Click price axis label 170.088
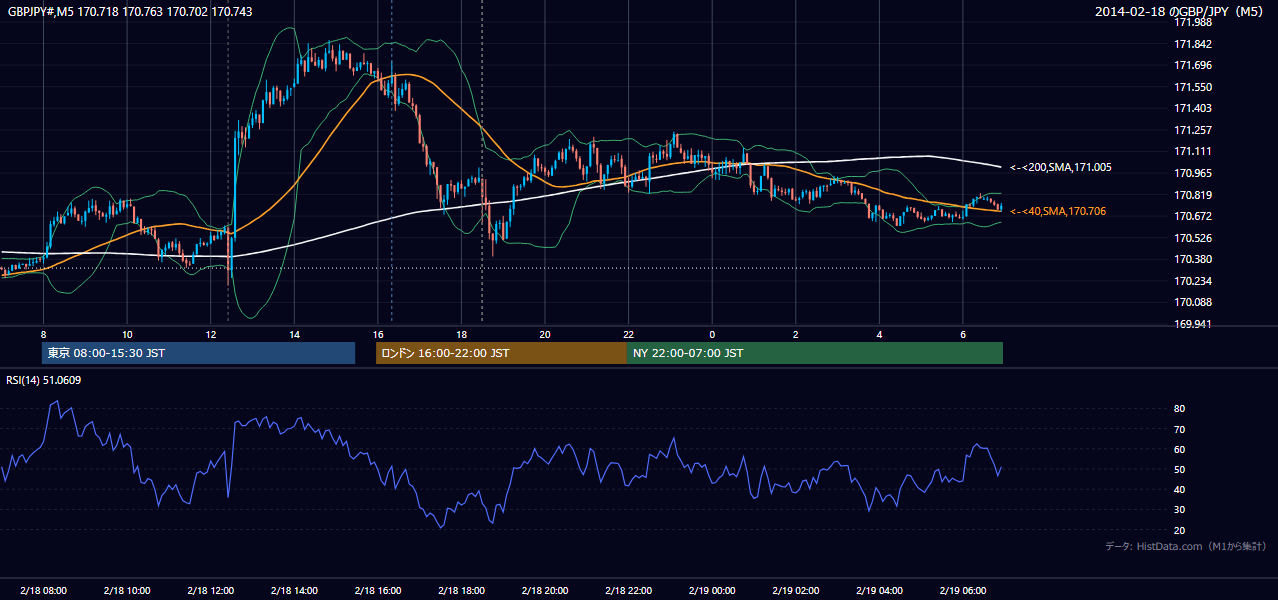 pos(1193,302)
